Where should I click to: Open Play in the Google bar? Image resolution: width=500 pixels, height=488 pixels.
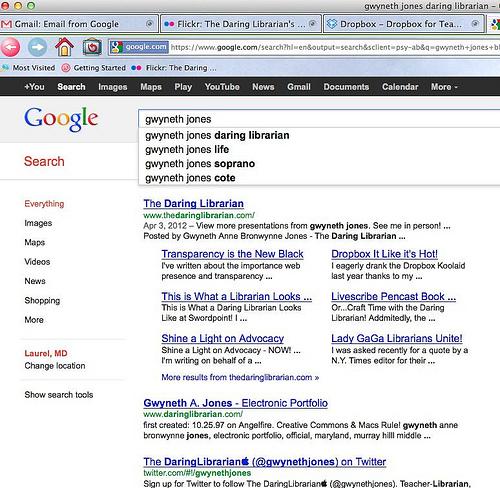183,87
